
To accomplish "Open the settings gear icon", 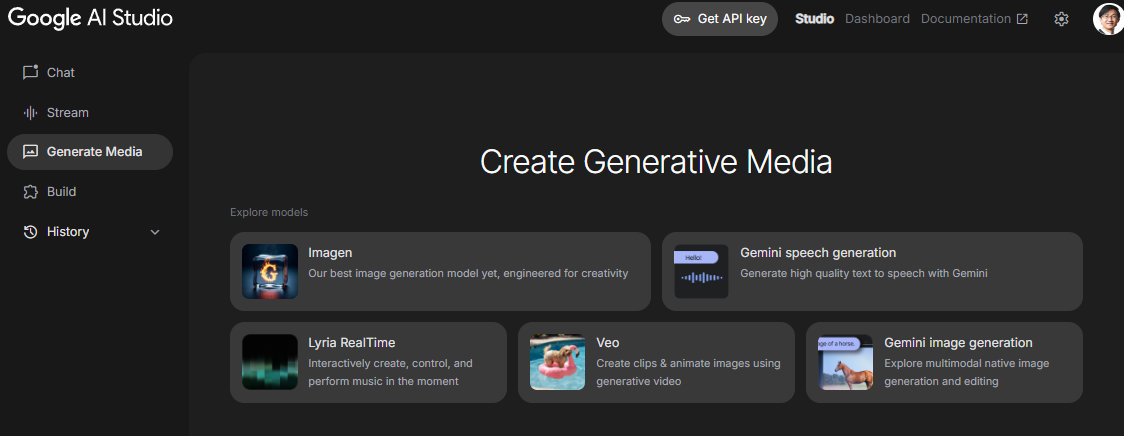I will tap(1061, 19).
